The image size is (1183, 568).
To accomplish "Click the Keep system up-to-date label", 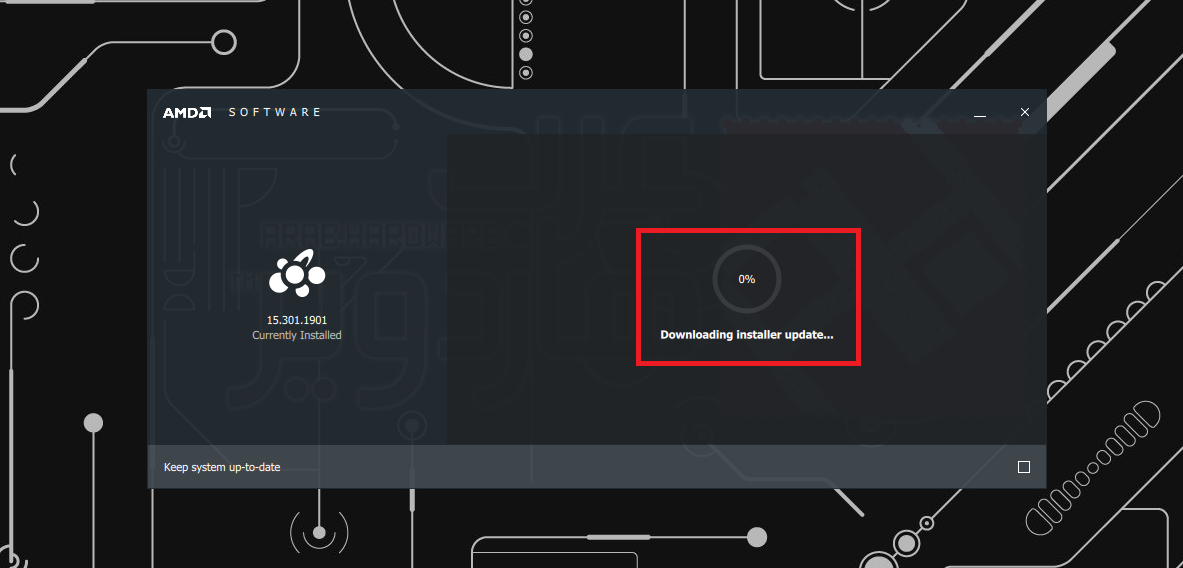I will point(222,468).
